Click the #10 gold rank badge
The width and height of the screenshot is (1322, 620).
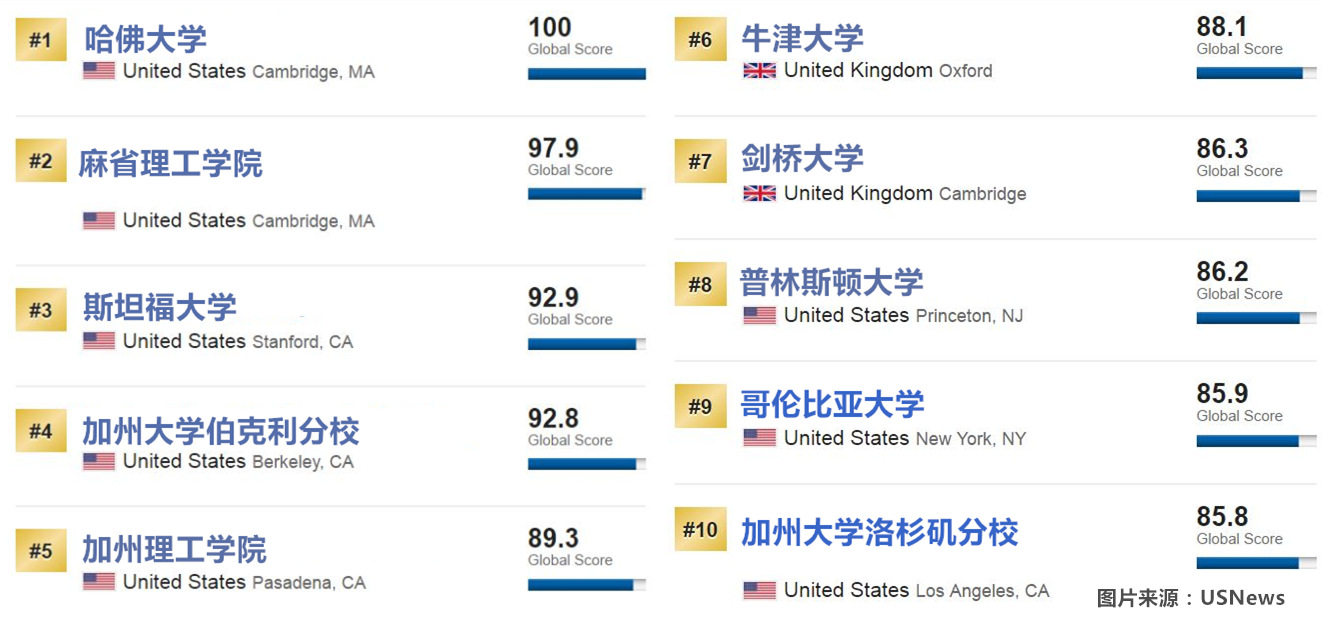(700, 529)
